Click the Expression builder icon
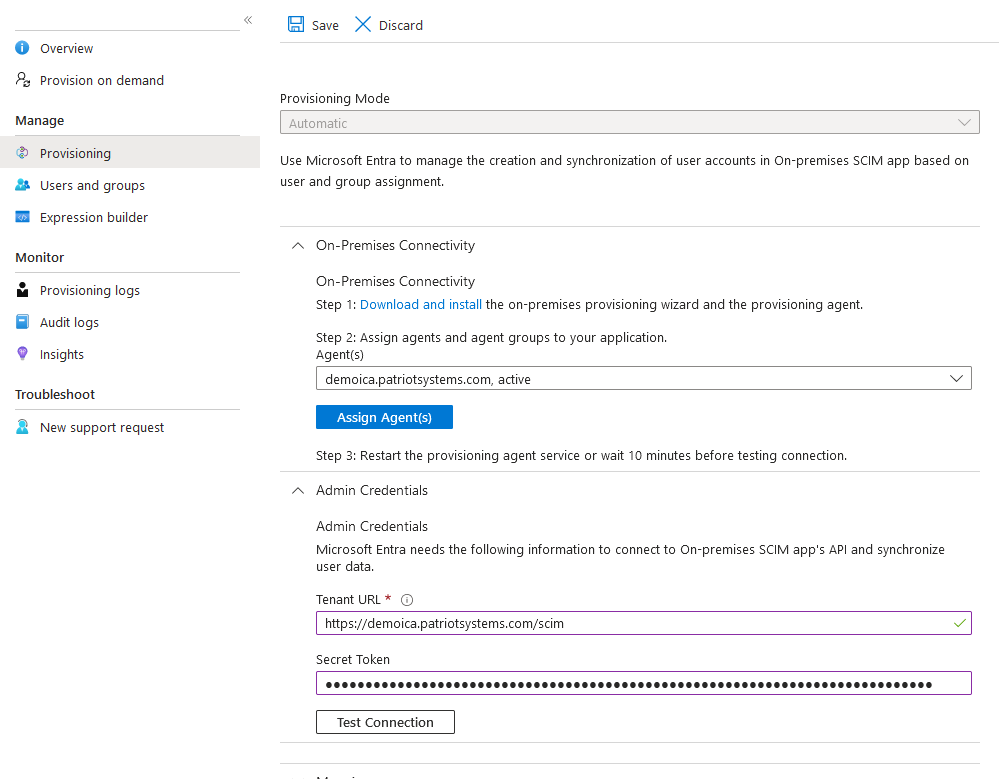Viewport: 999px width, 779px height. tap(22, 217)
